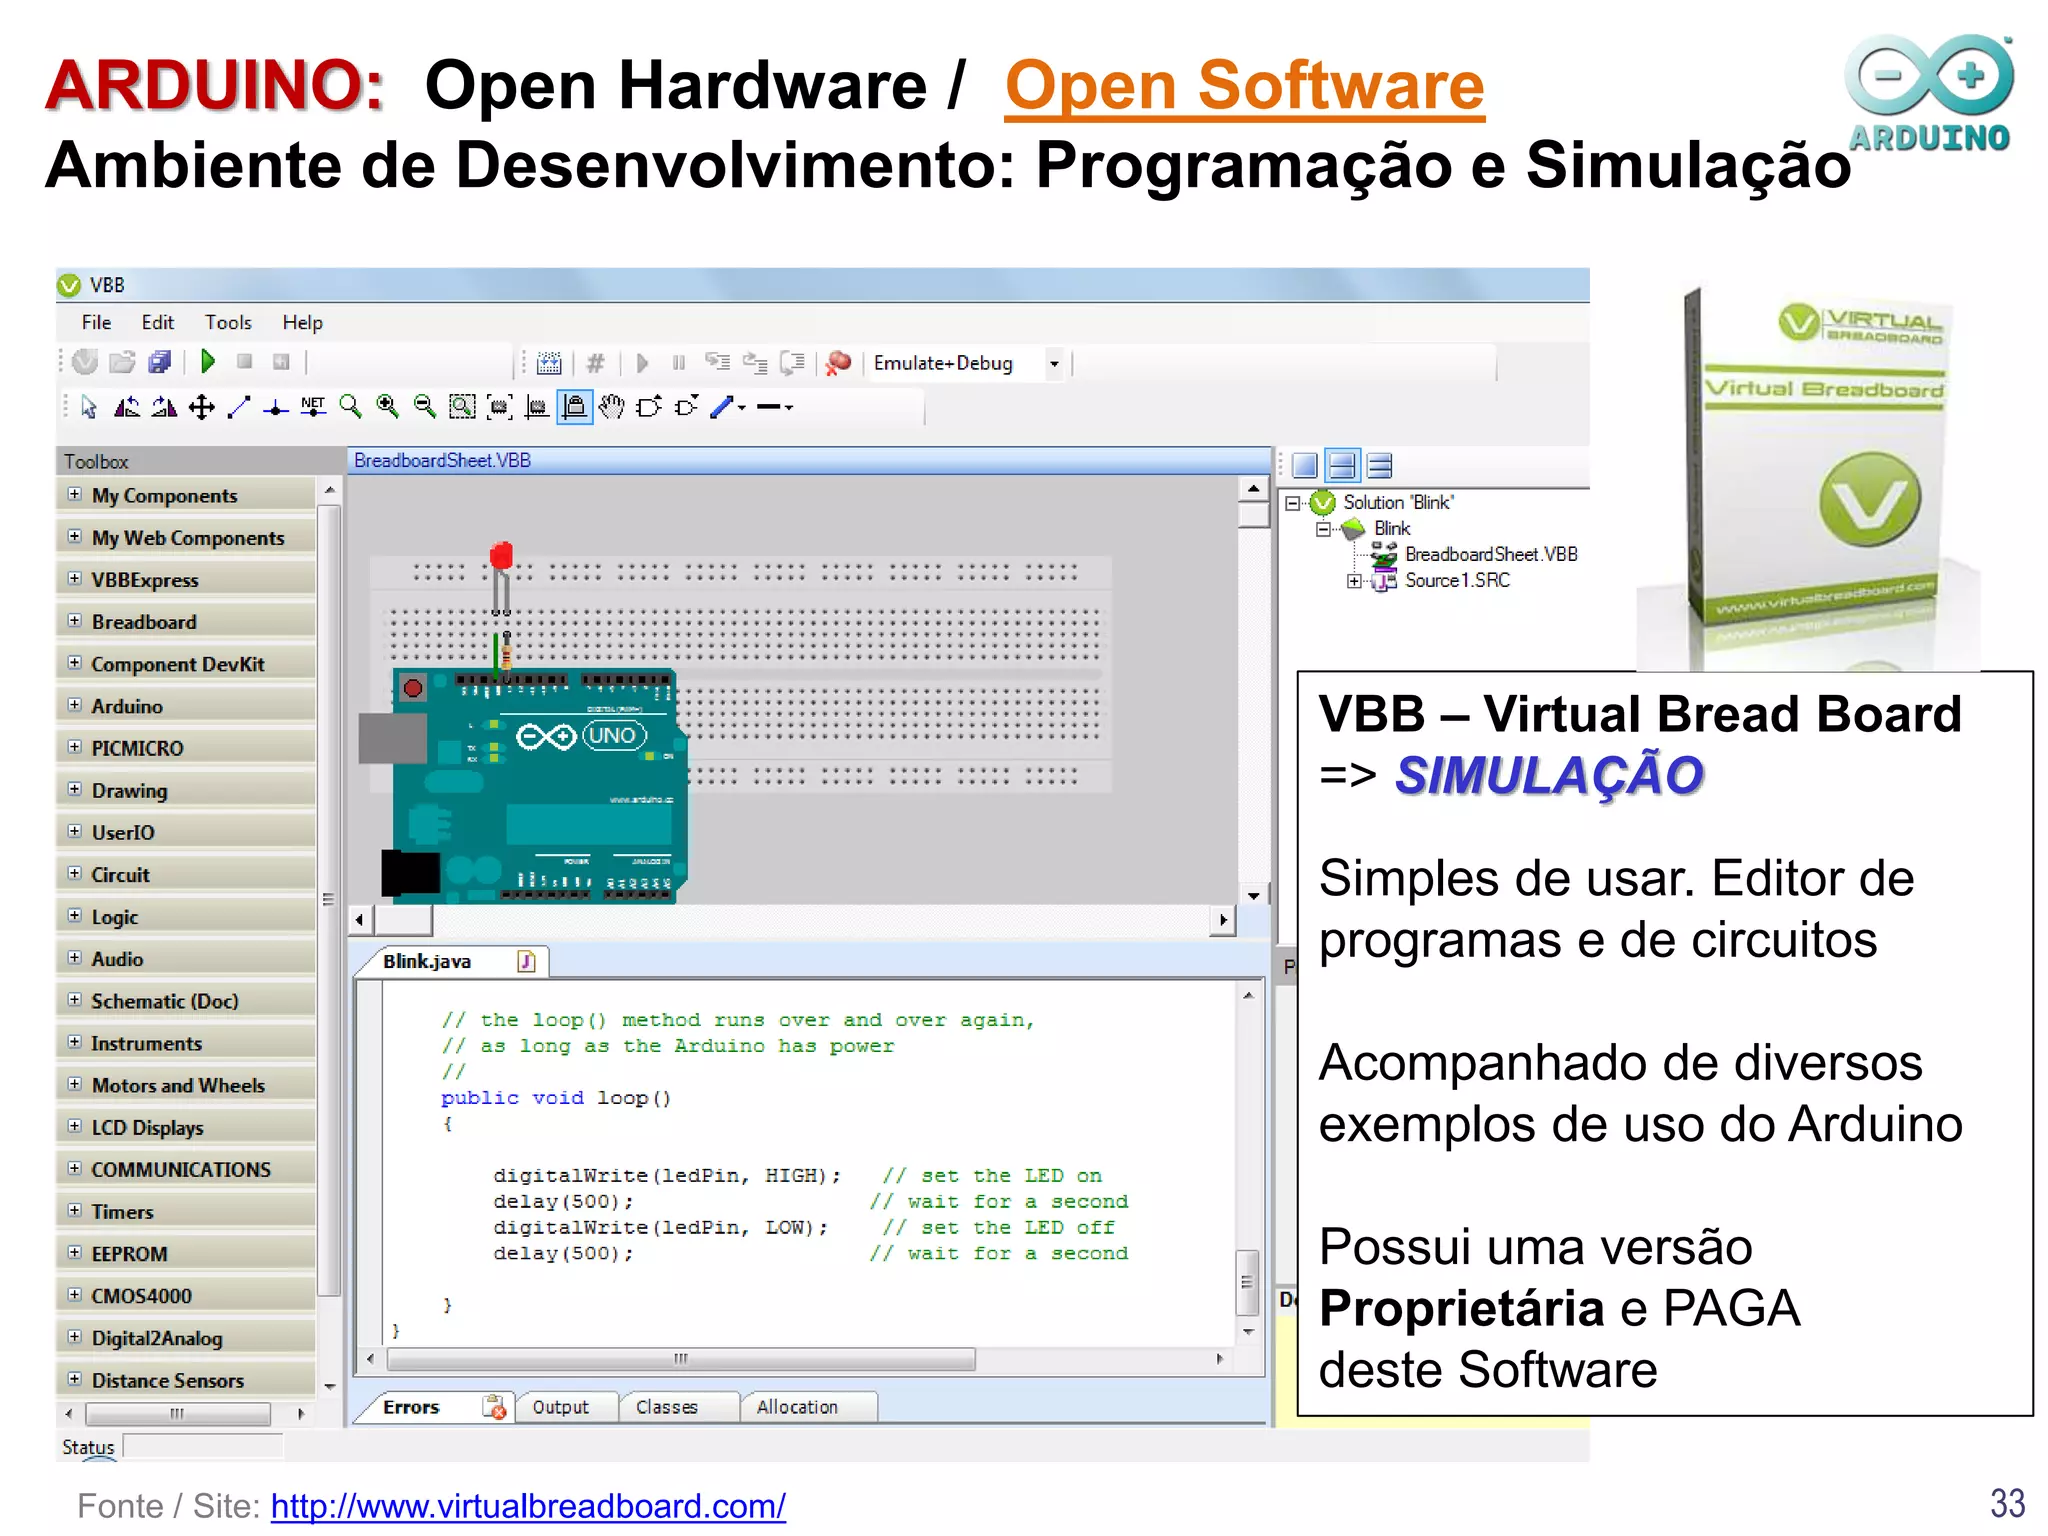The height and width of the screenshot is (1536, 2048).
Task: Switch to the Classes tab
Action: click(680, 1407)
